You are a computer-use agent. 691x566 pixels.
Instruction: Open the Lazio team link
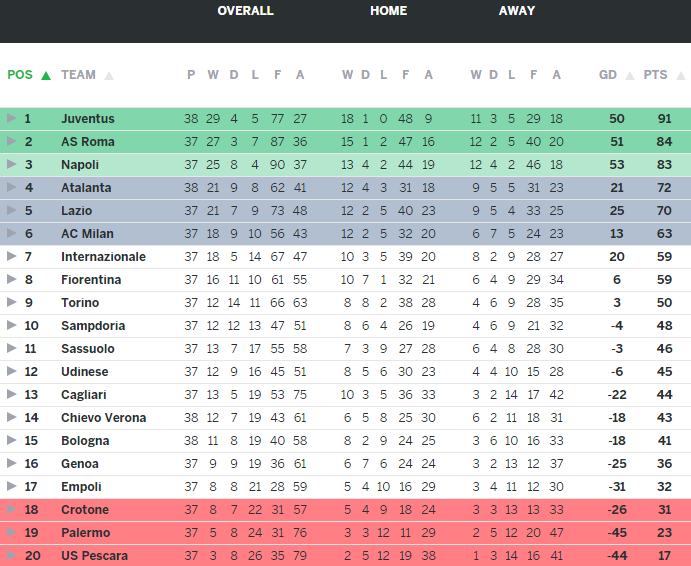[76, 210]
